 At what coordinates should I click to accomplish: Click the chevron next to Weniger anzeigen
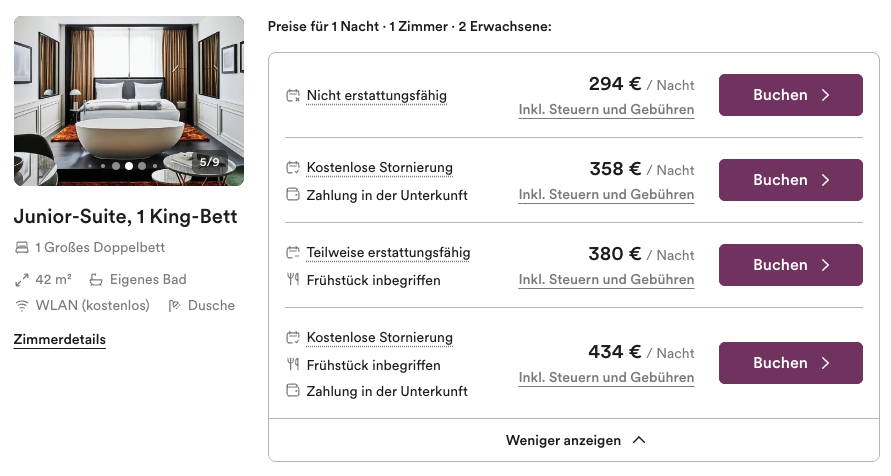[x=640, y=440]
